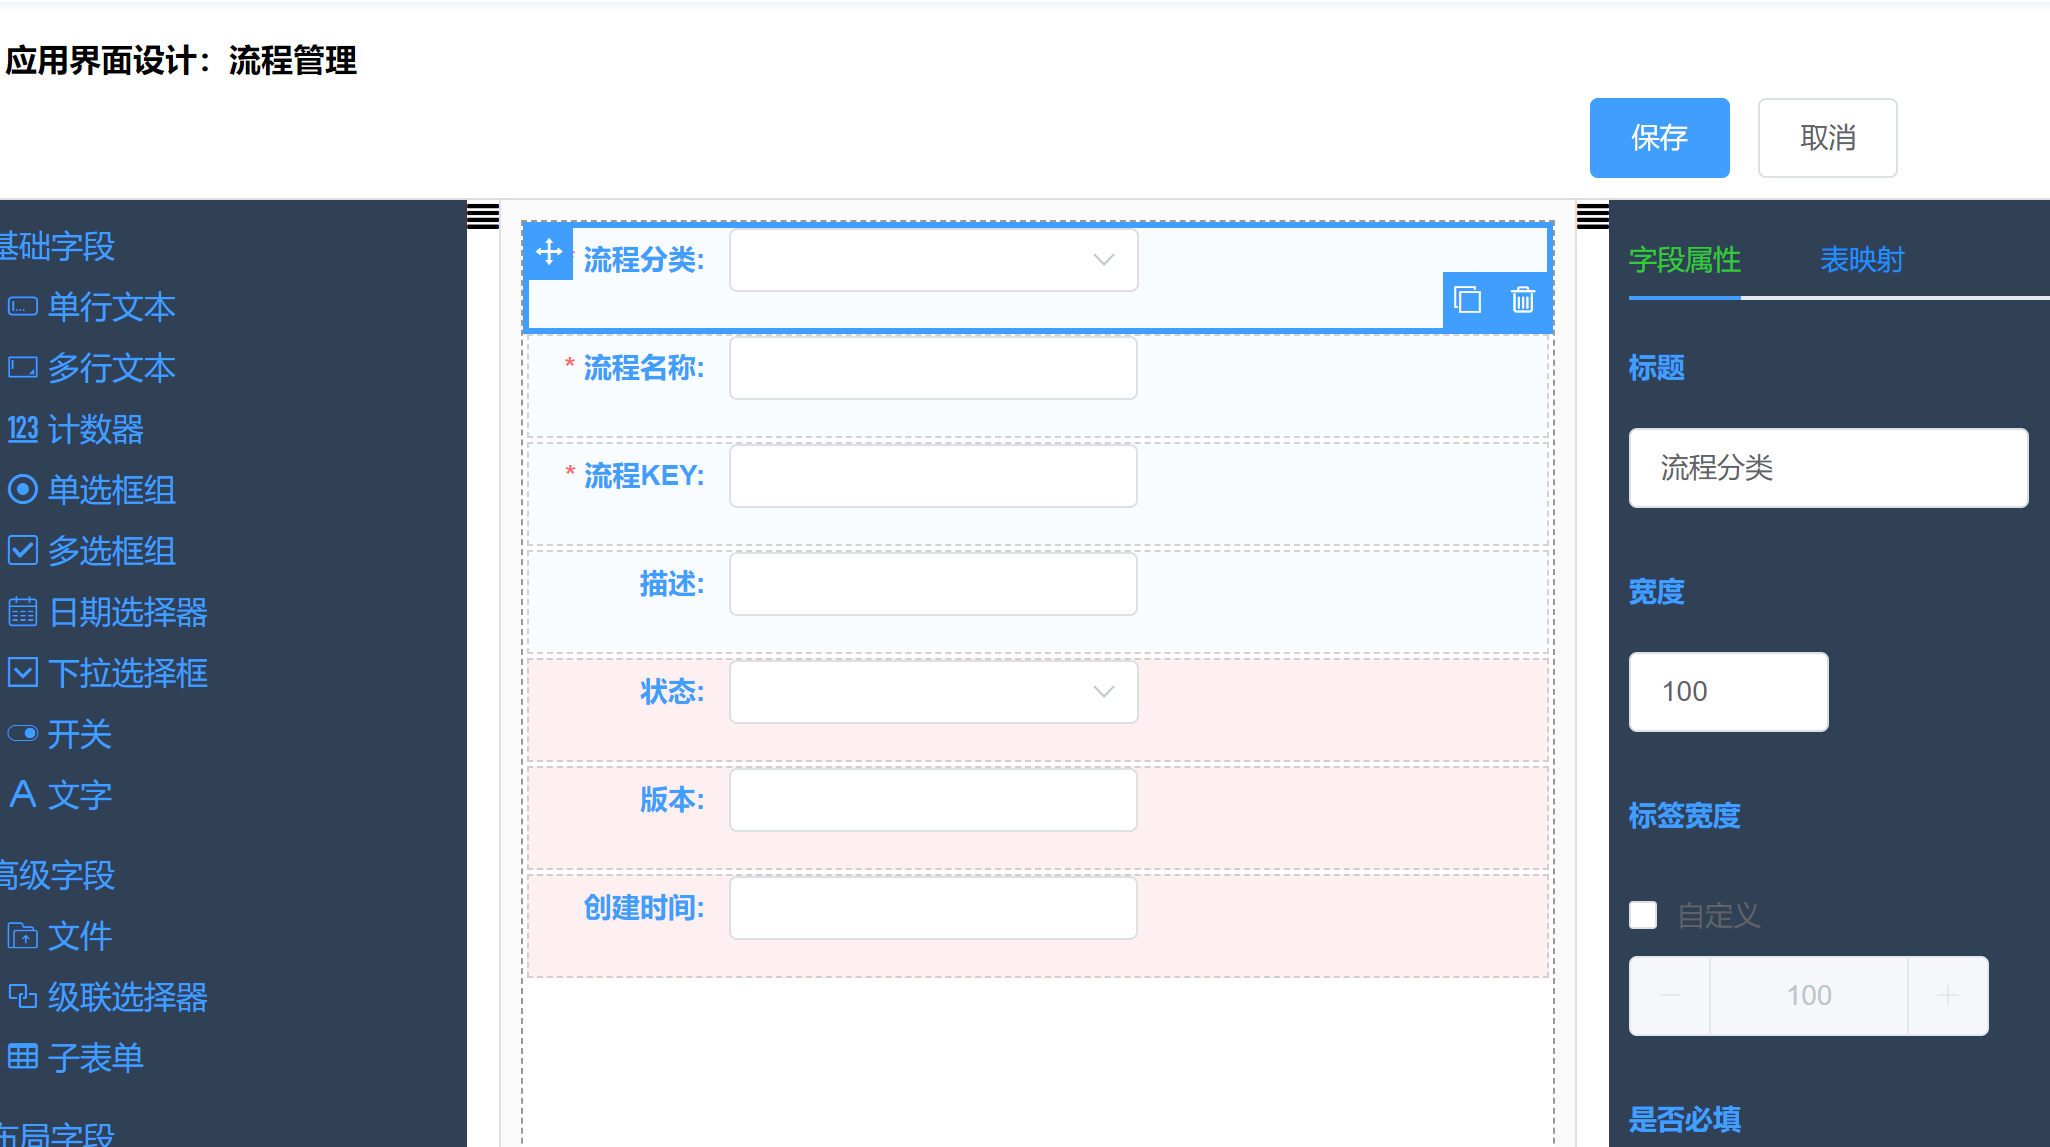Switch to the 表映射 tab
2050x1147 pixels.
(x=1861, y=260)
